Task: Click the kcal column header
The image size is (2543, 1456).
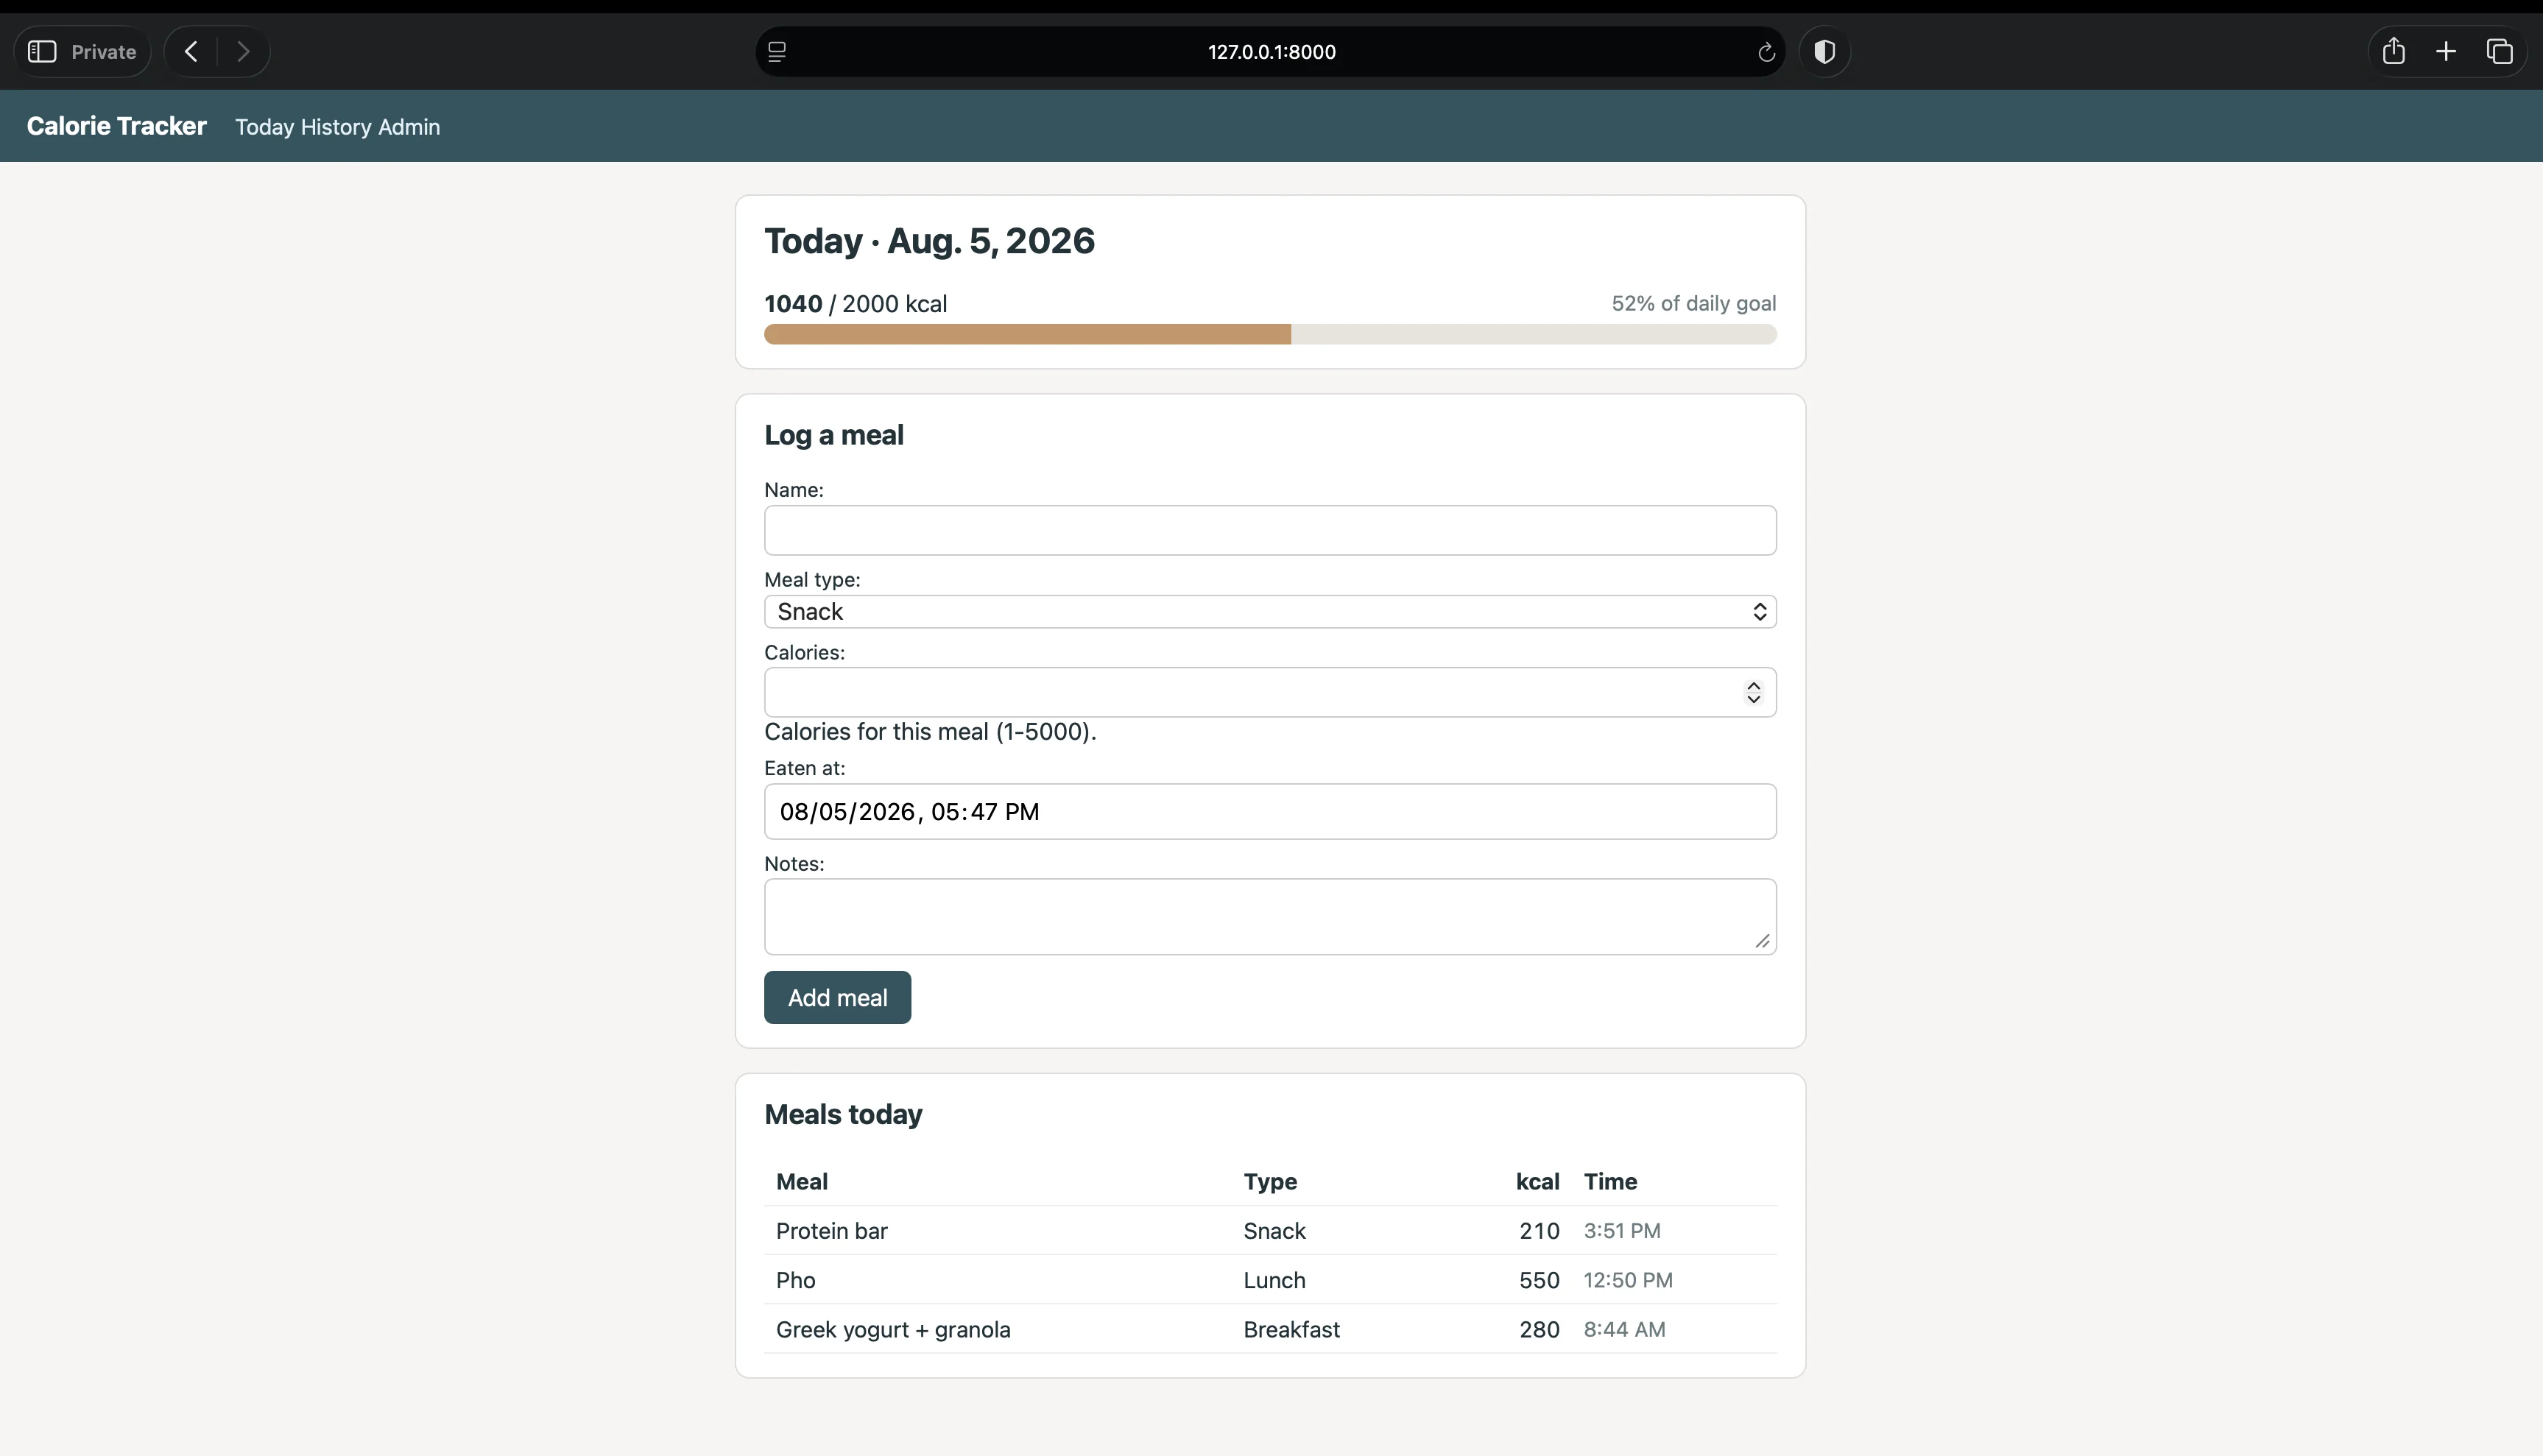Action: click(x=1537, y=1181)
